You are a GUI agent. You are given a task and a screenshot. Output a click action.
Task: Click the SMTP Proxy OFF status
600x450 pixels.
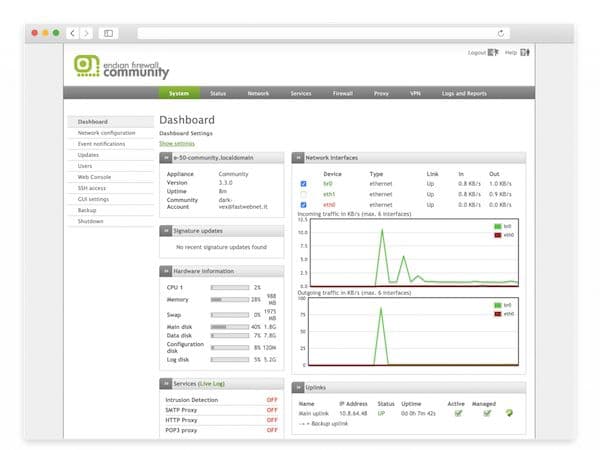coord(272,410)
